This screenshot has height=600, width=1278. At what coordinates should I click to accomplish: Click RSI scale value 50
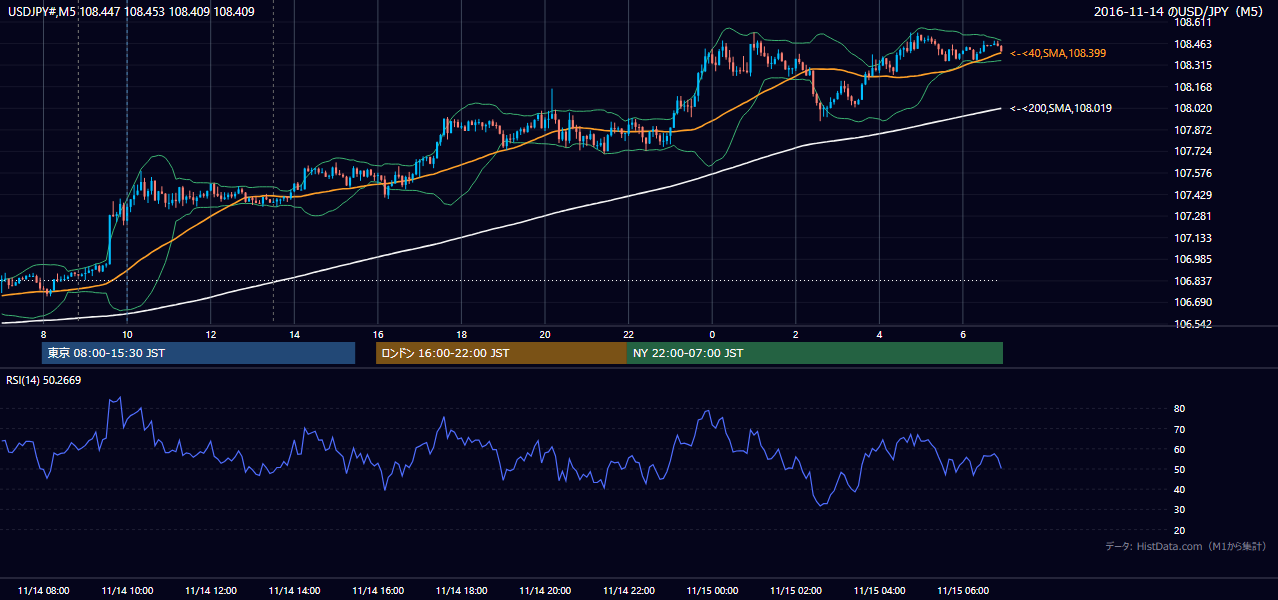coord(1179,469)
